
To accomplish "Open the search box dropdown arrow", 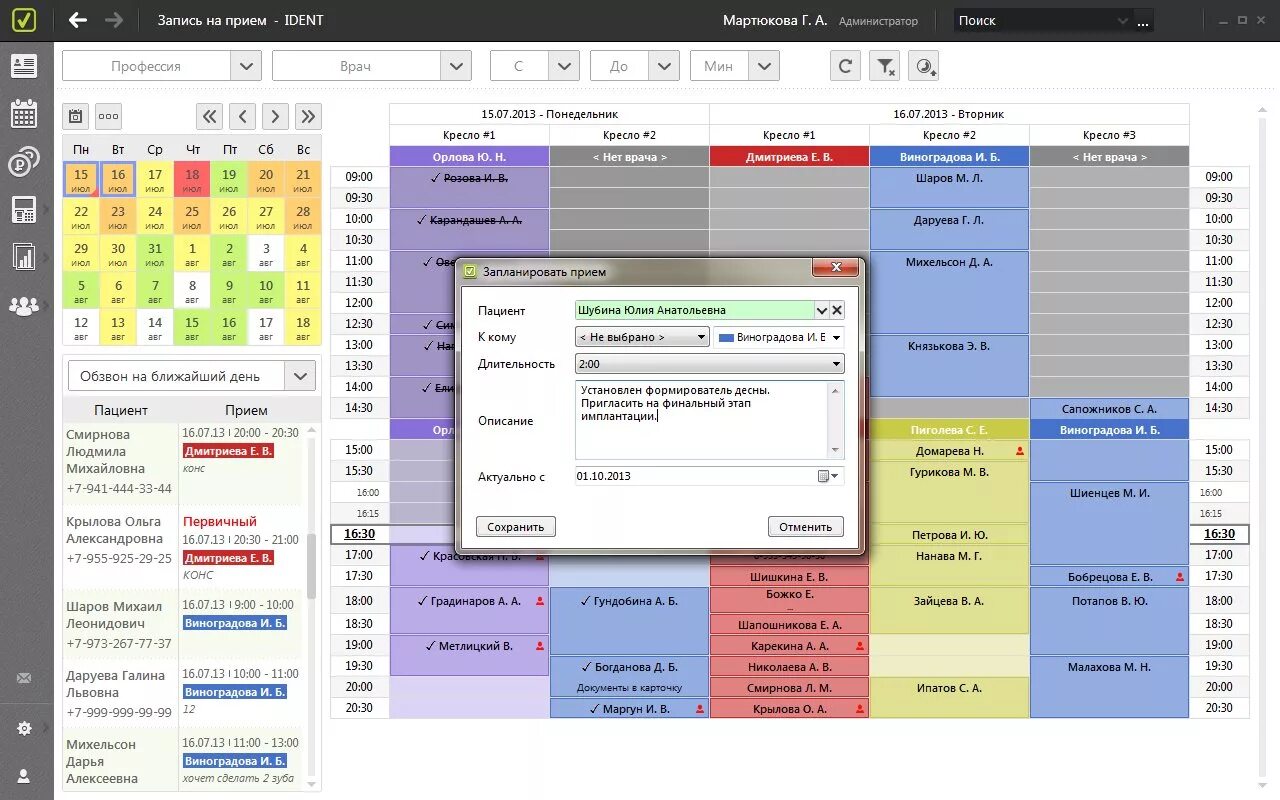I will (x=1122, y=21).
